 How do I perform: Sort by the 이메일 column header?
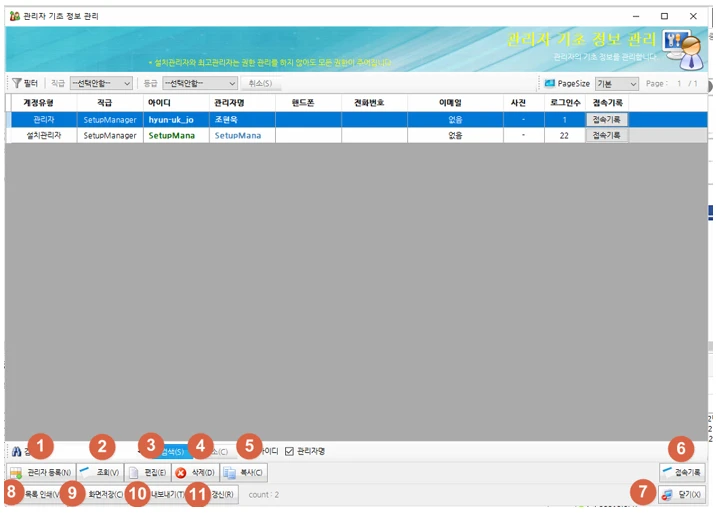click(455, 103)
